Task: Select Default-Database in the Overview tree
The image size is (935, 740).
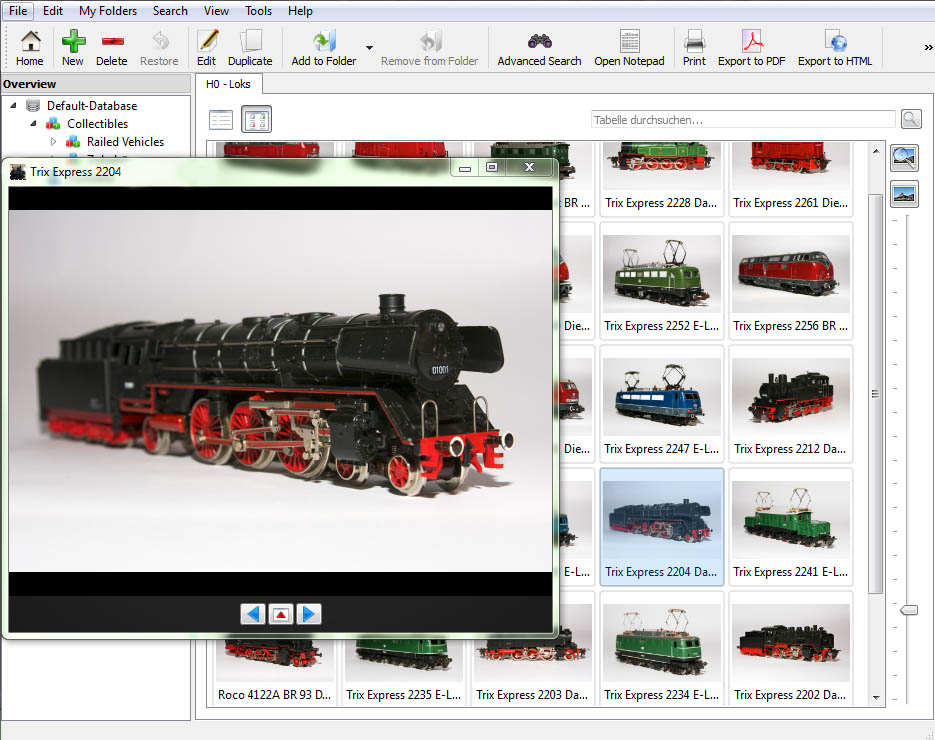Action: click(x=92, y=106)
